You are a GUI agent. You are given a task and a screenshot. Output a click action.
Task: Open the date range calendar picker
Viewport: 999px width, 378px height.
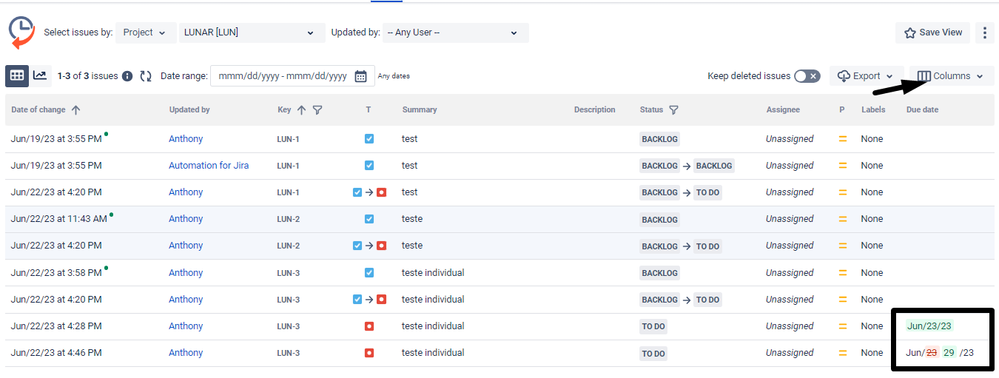tap(361, 76)
